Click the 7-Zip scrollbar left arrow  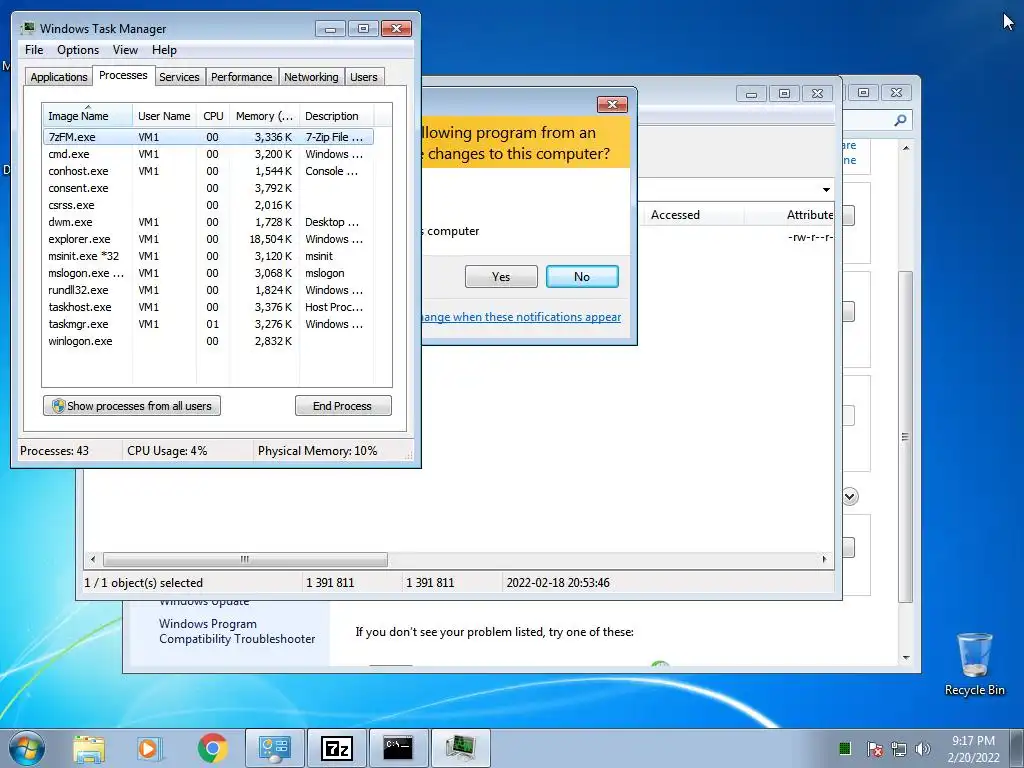click(x=93, y=560)
